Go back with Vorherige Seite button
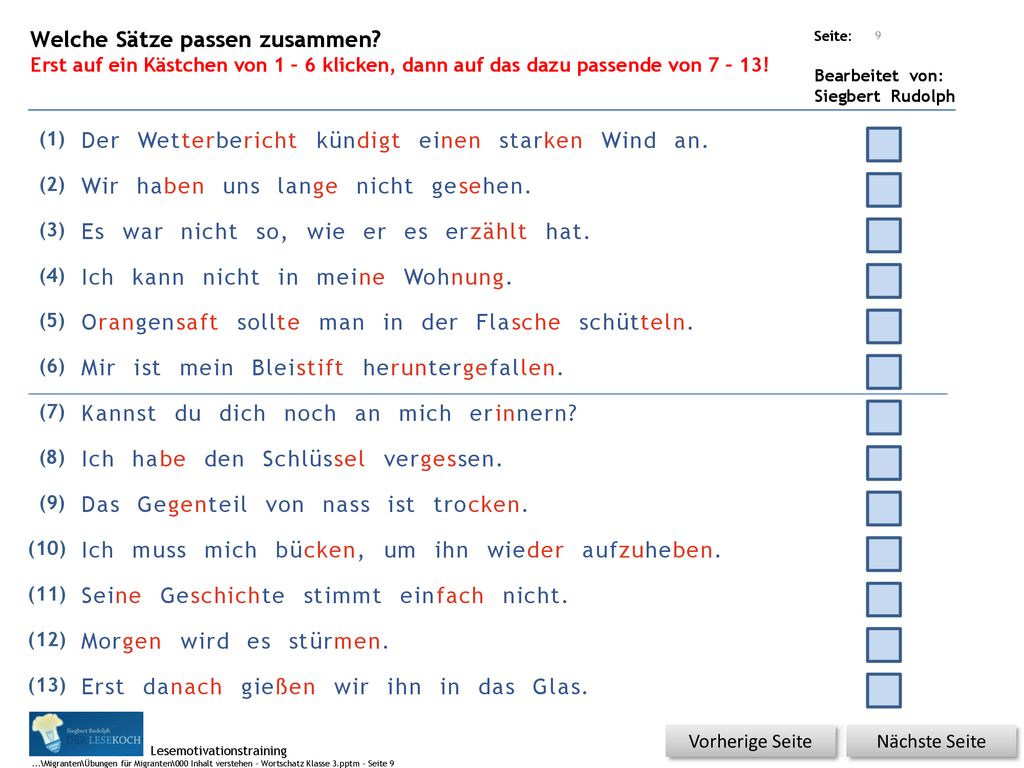1024x768 pixels. coord(750,742)
